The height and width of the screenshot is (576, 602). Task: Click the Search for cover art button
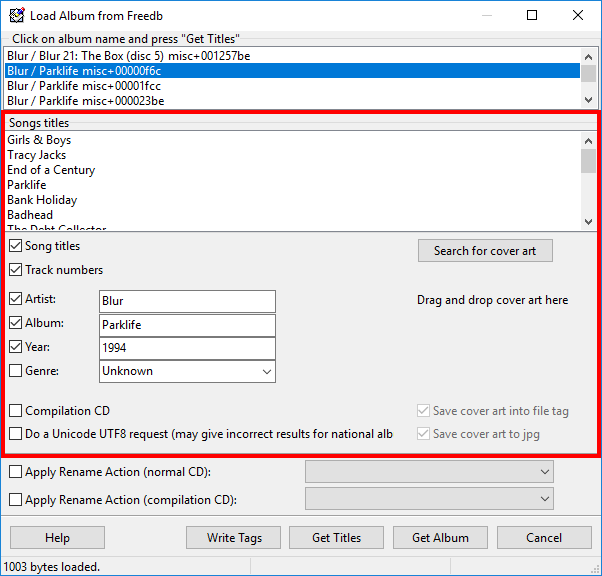[485, 251]
